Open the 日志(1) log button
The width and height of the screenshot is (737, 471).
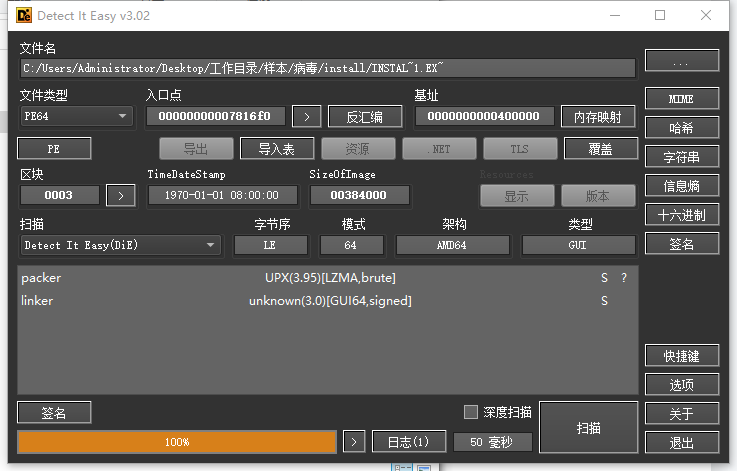coord(409,442)
